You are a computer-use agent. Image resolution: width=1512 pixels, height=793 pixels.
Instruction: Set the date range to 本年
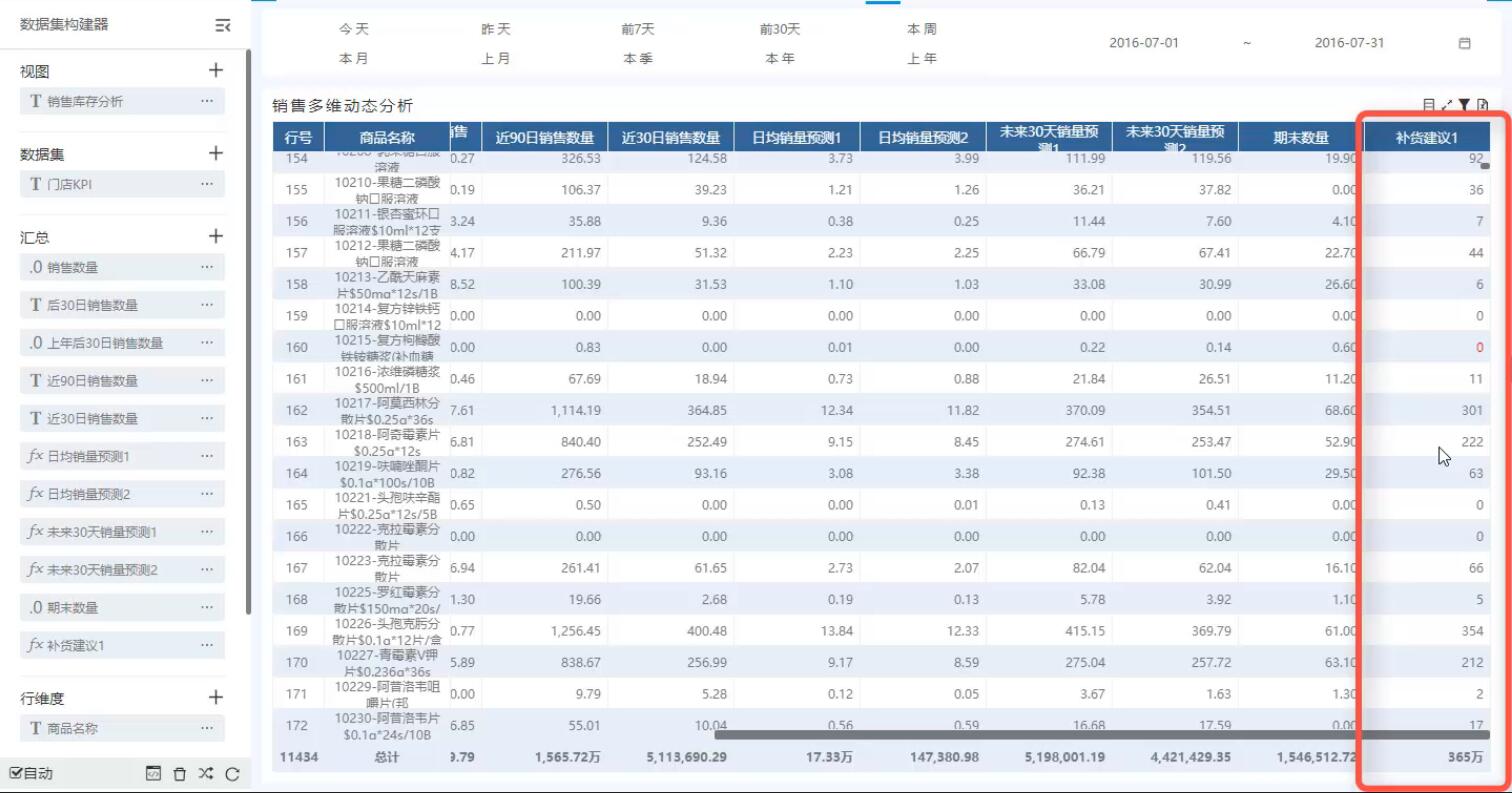coord(780,58)
